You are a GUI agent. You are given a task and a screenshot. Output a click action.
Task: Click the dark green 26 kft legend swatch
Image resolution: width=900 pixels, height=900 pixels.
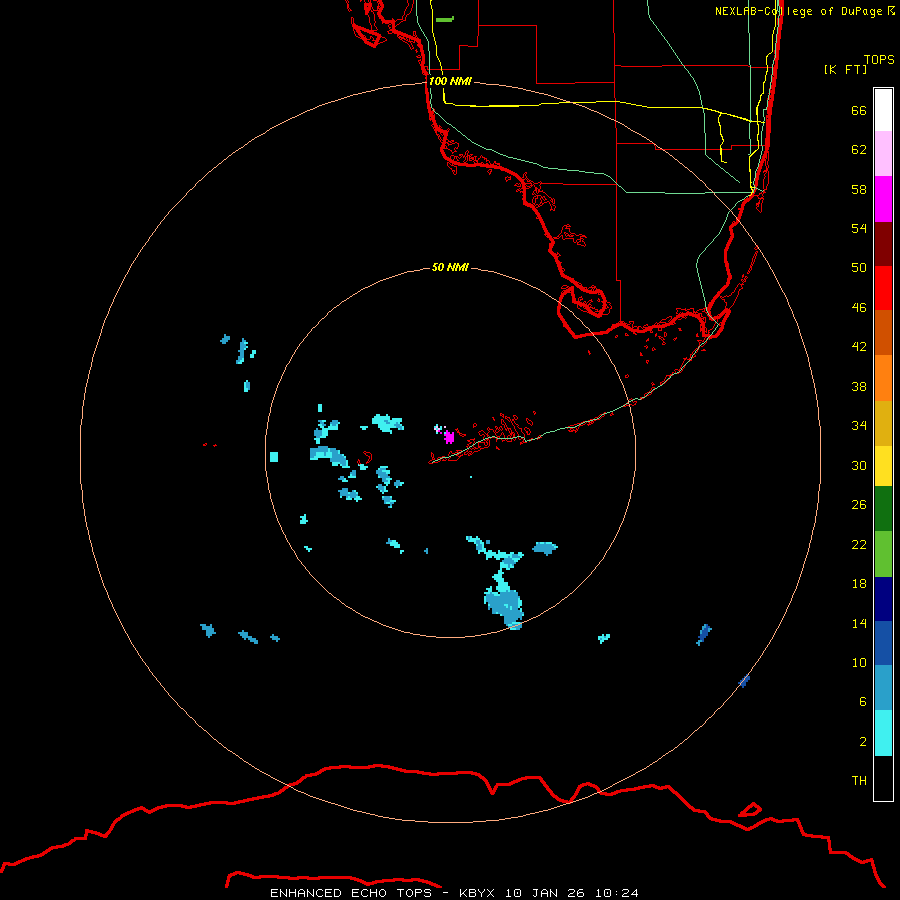click(883, 509)
